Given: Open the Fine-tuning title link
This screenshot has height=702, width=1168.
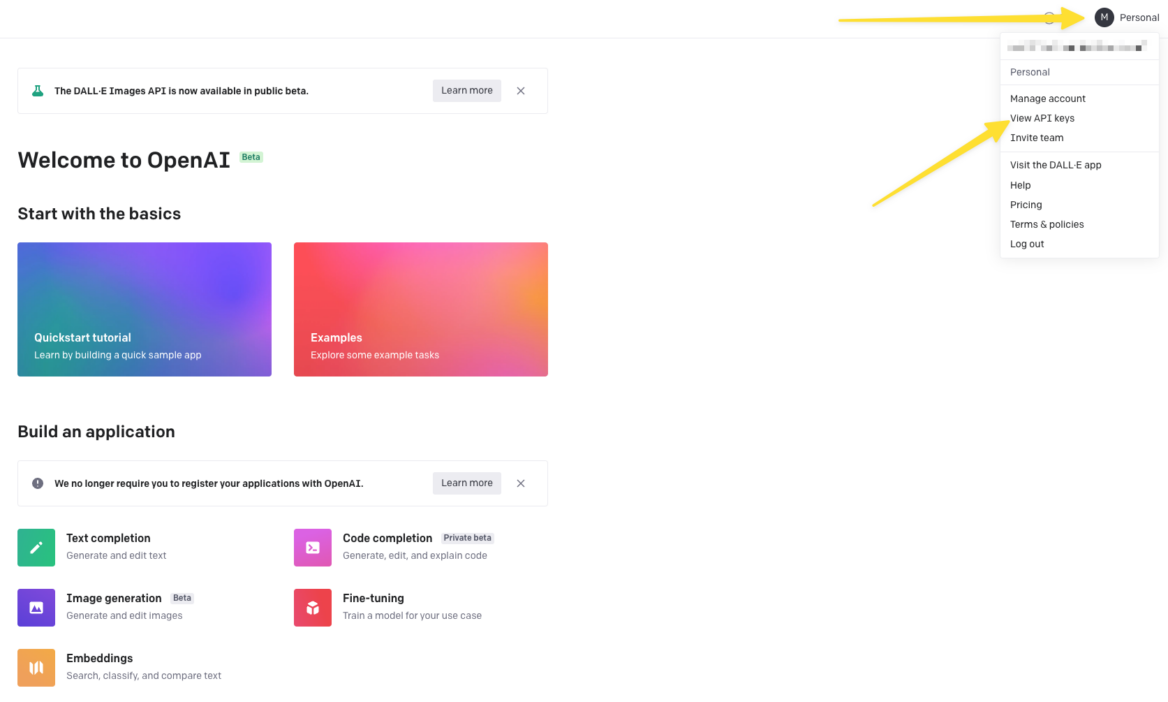Looking at the screenshot, I should [373, 598].
